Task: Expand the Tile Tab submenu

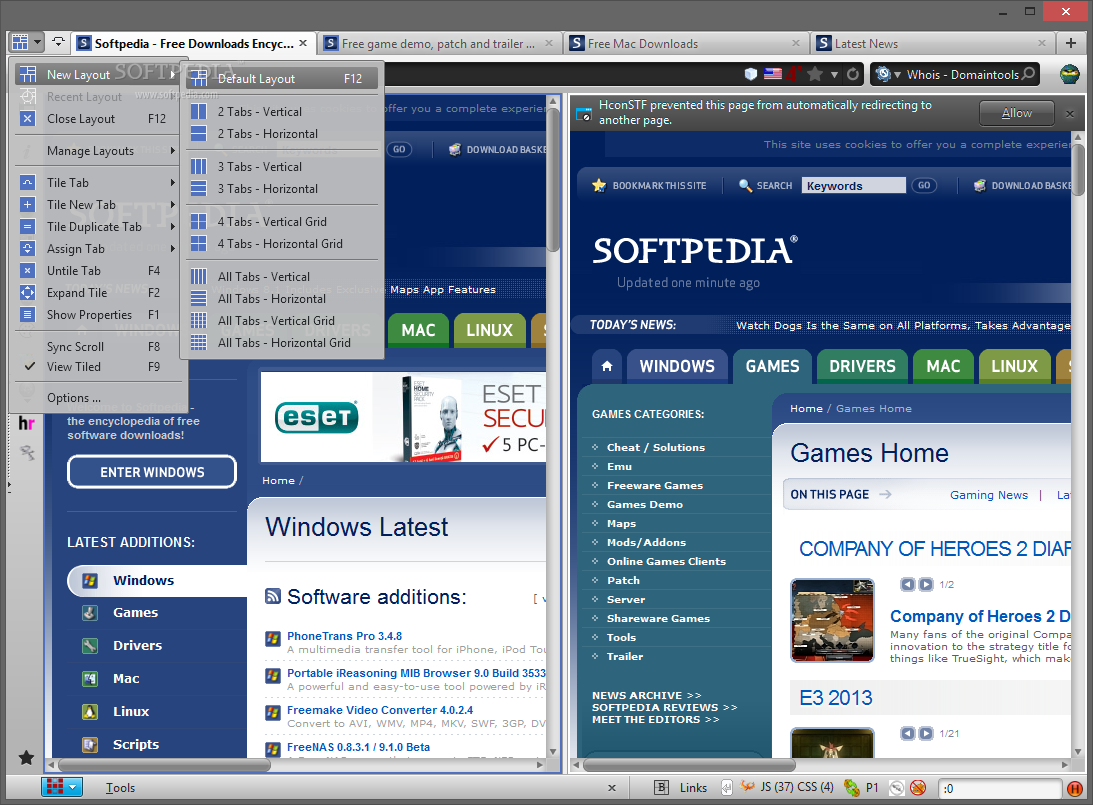Action: point(98,183)
